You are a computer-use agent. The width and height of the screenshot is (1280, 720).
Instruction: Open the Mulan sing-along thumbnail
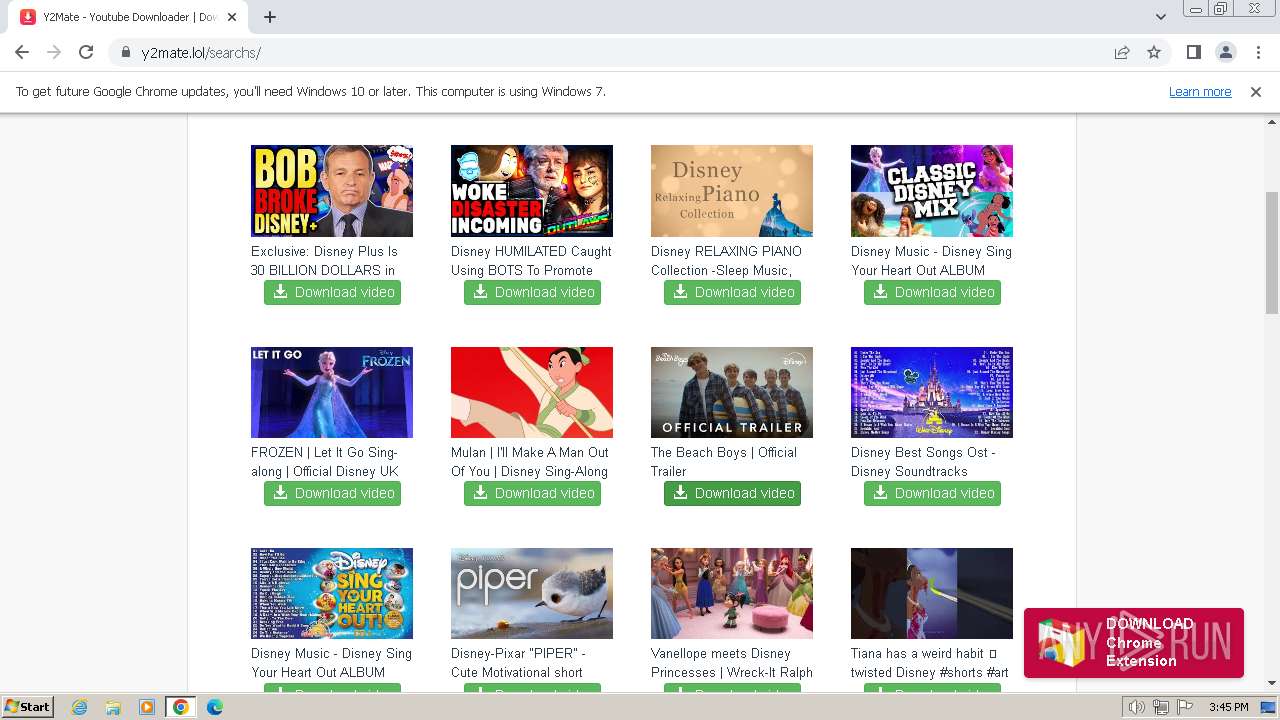pyautogui.click(x=532, y=392)
